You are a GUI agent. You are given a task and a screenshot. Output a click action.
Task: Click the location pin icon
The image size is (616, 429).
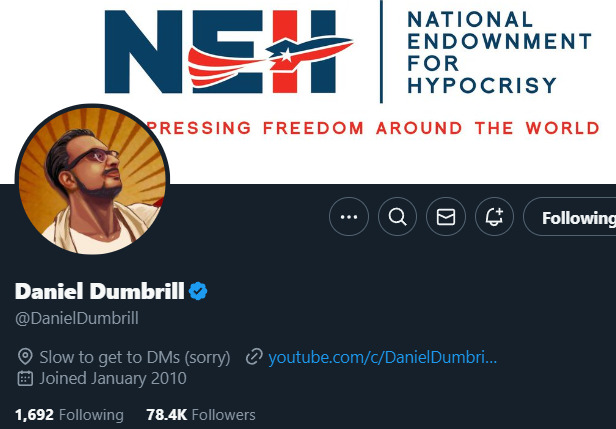(x=25, y=357)
